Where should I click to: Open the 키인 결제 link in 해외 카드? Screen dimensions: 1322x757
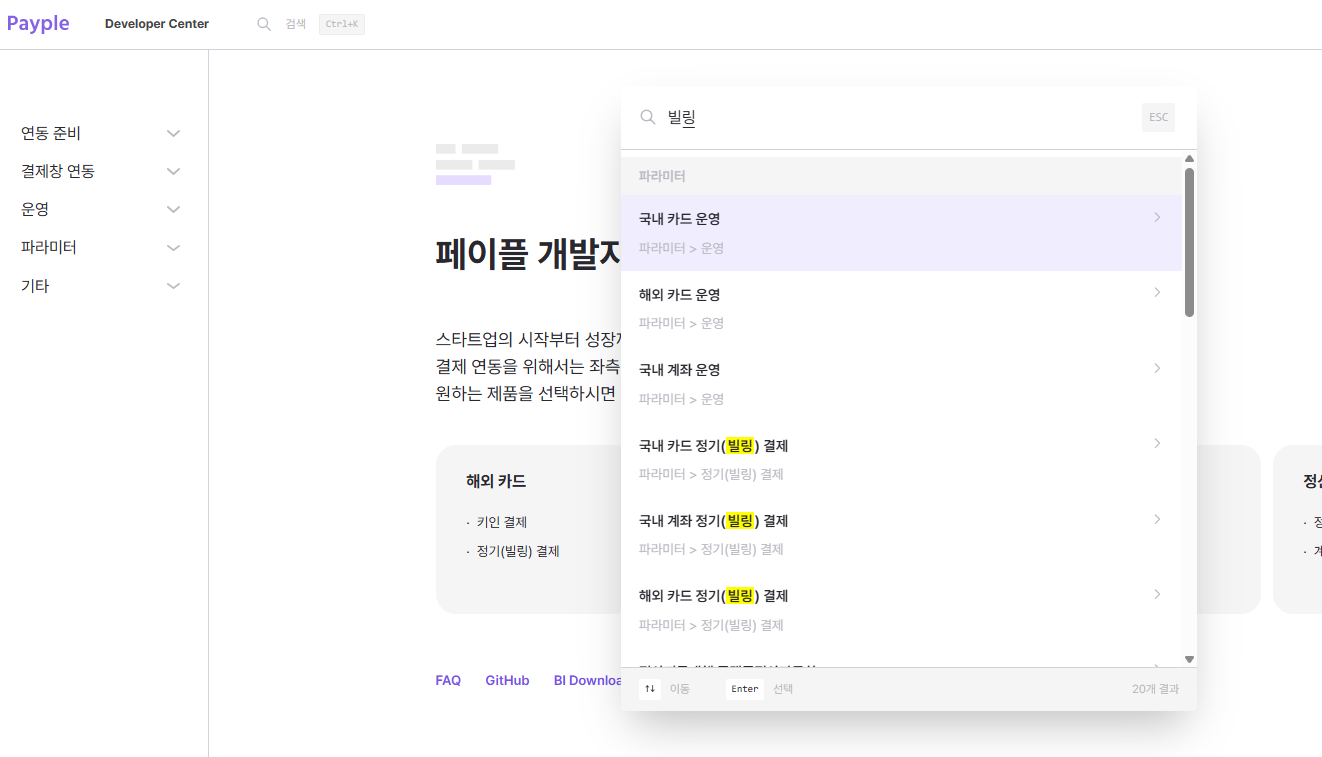502,522
